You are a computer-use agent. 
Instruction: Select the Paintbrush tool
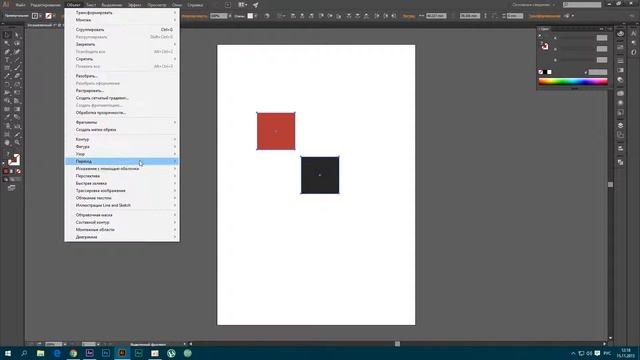[x=17, y=68]
